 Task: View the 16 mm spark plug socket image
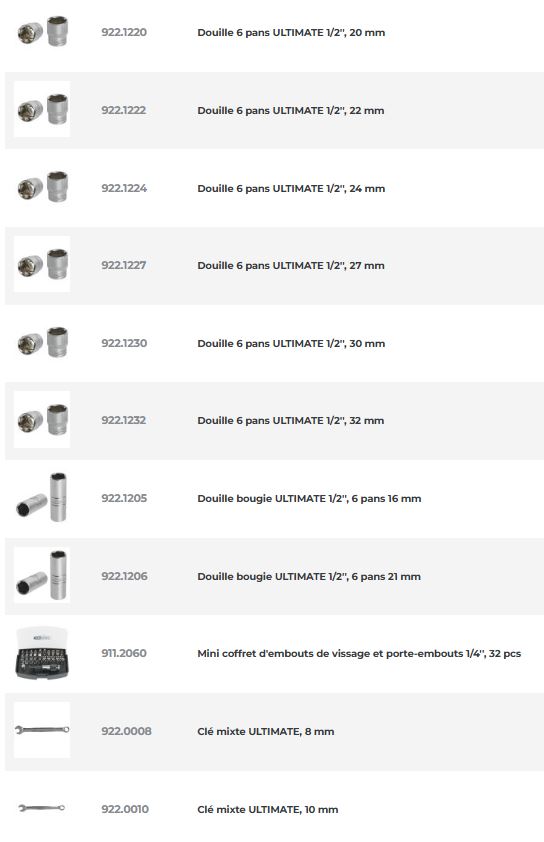(x=42, y=497)
